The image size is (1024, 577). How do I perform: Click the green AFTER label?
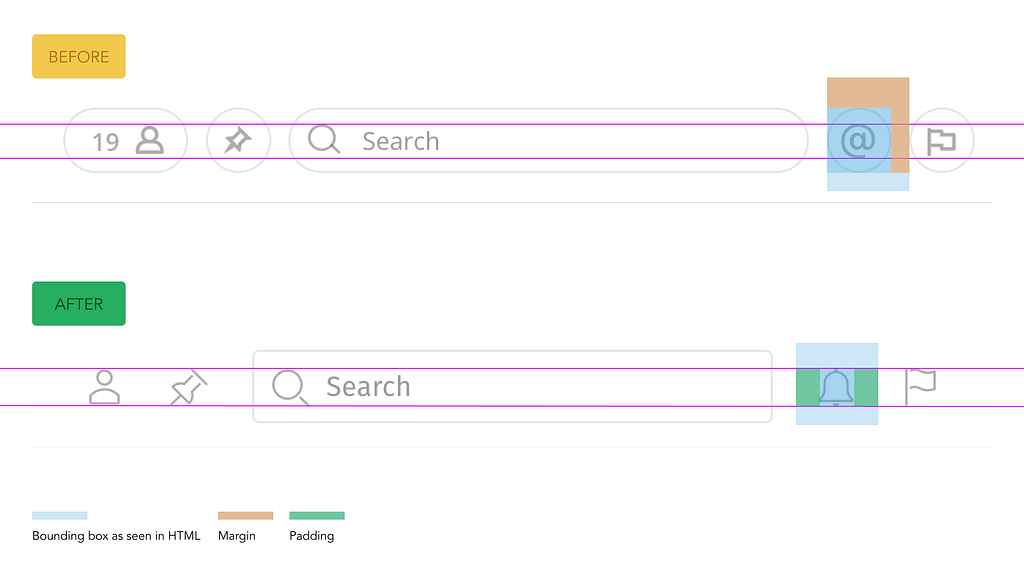click(x=78, y=304)
